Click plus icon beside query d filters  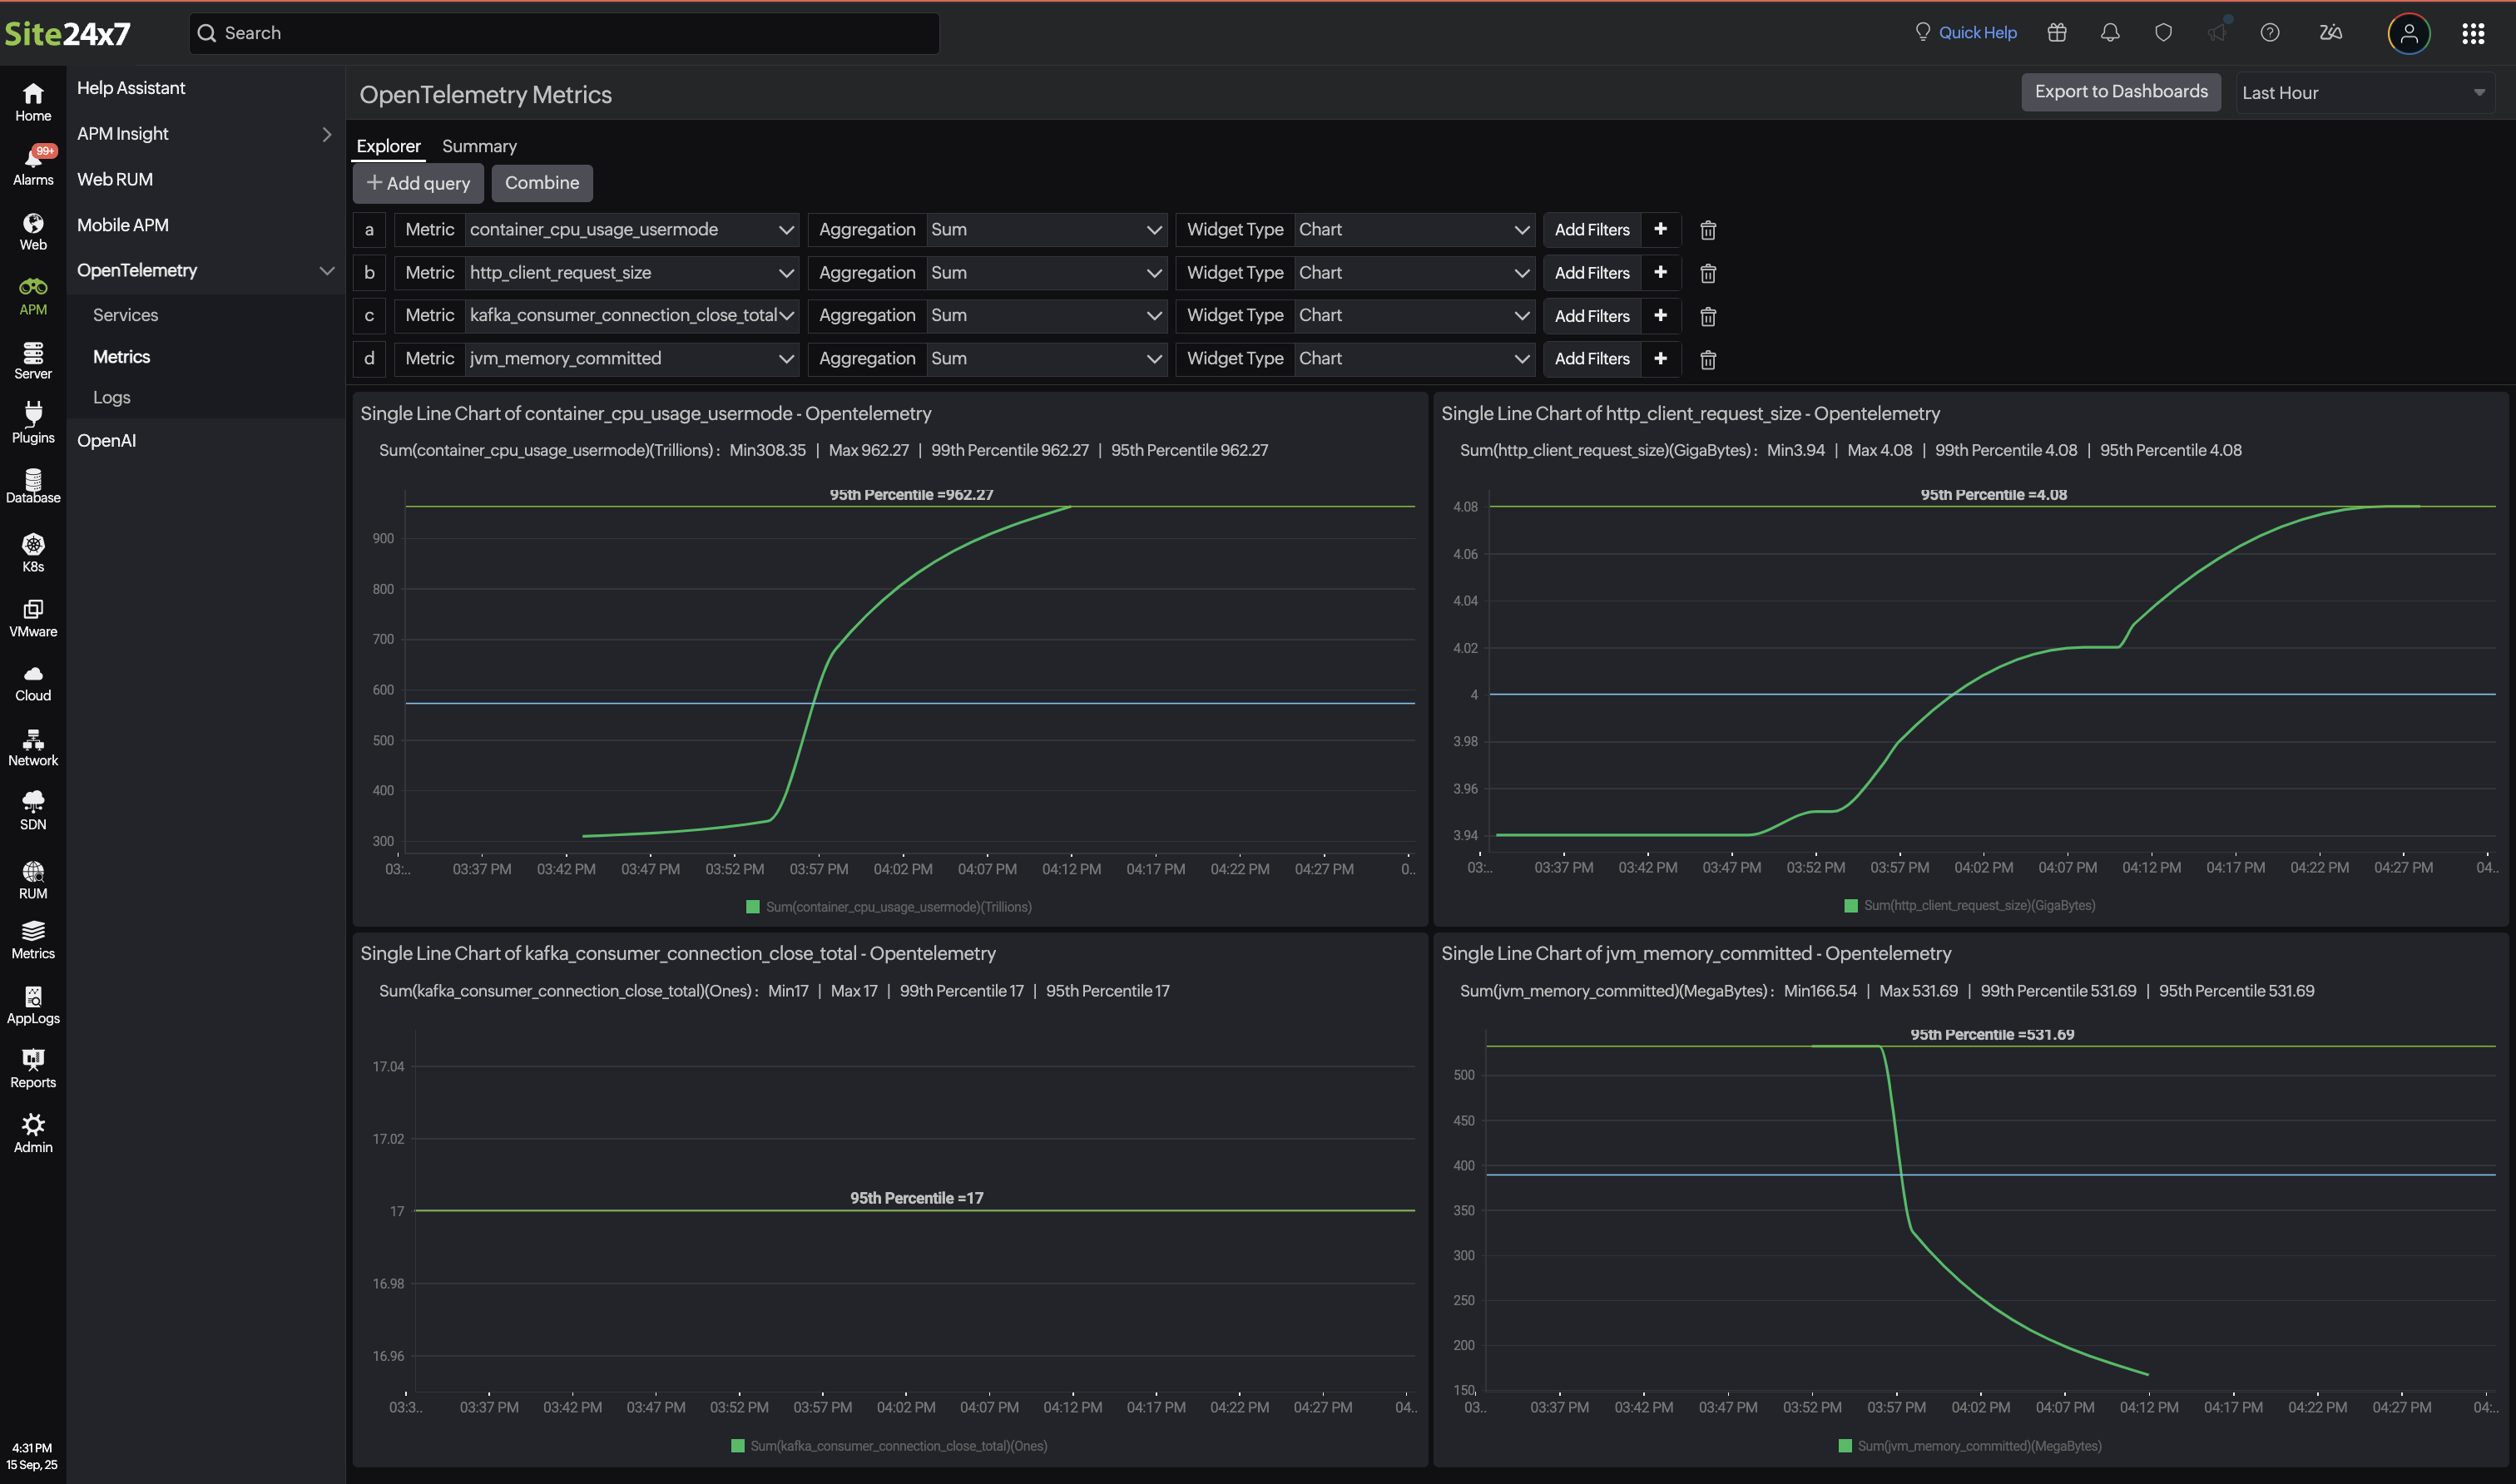pyautogui.click(x=1660, y=358)
